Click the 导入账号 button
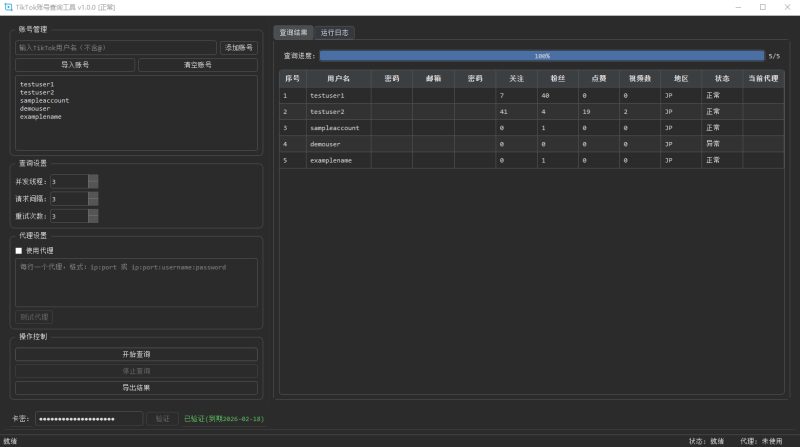800x447 pixels. pos(75,64)
